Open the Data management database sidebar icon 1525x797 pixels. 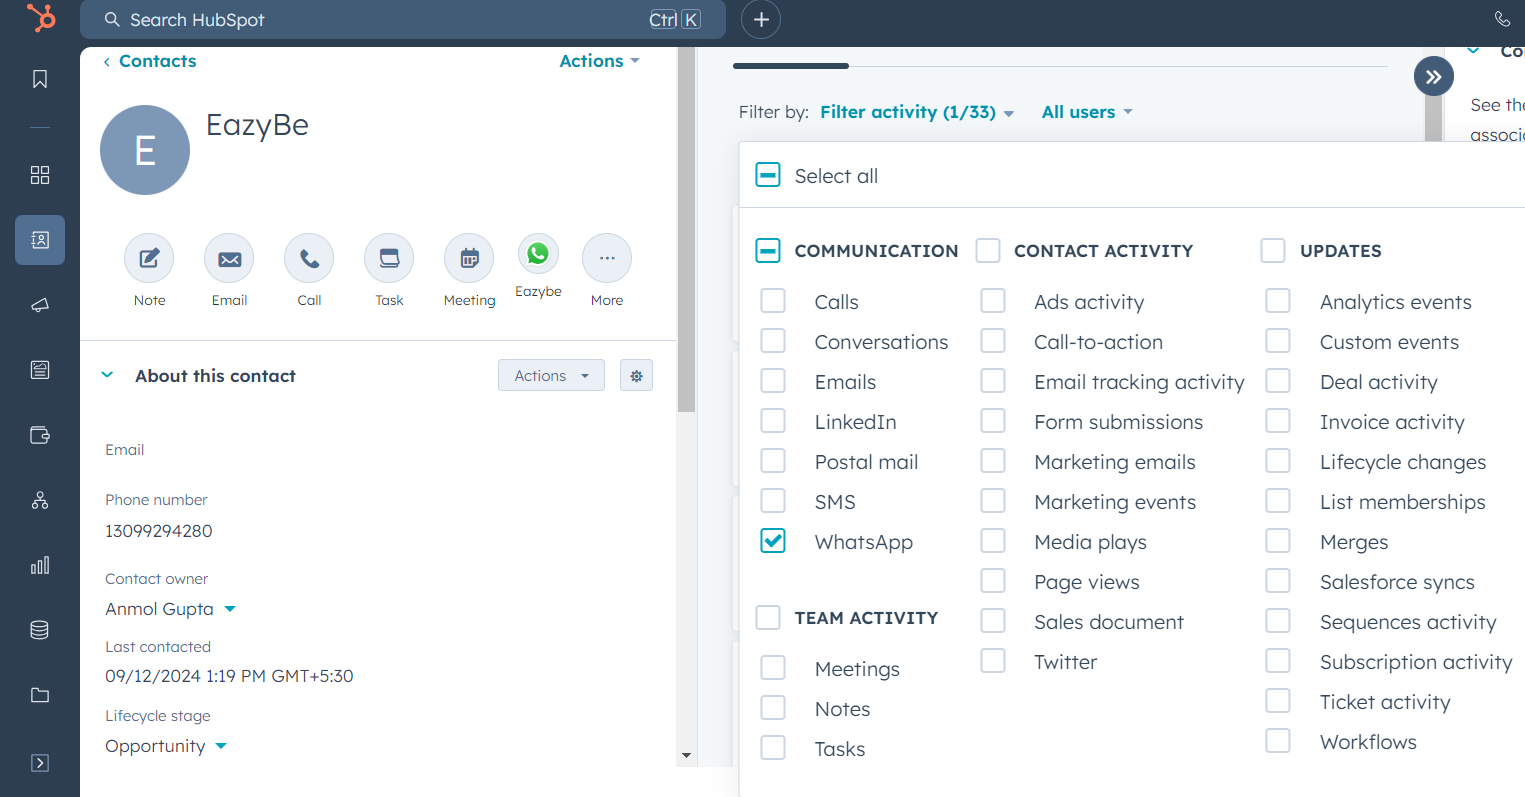[x=40, y=630]
